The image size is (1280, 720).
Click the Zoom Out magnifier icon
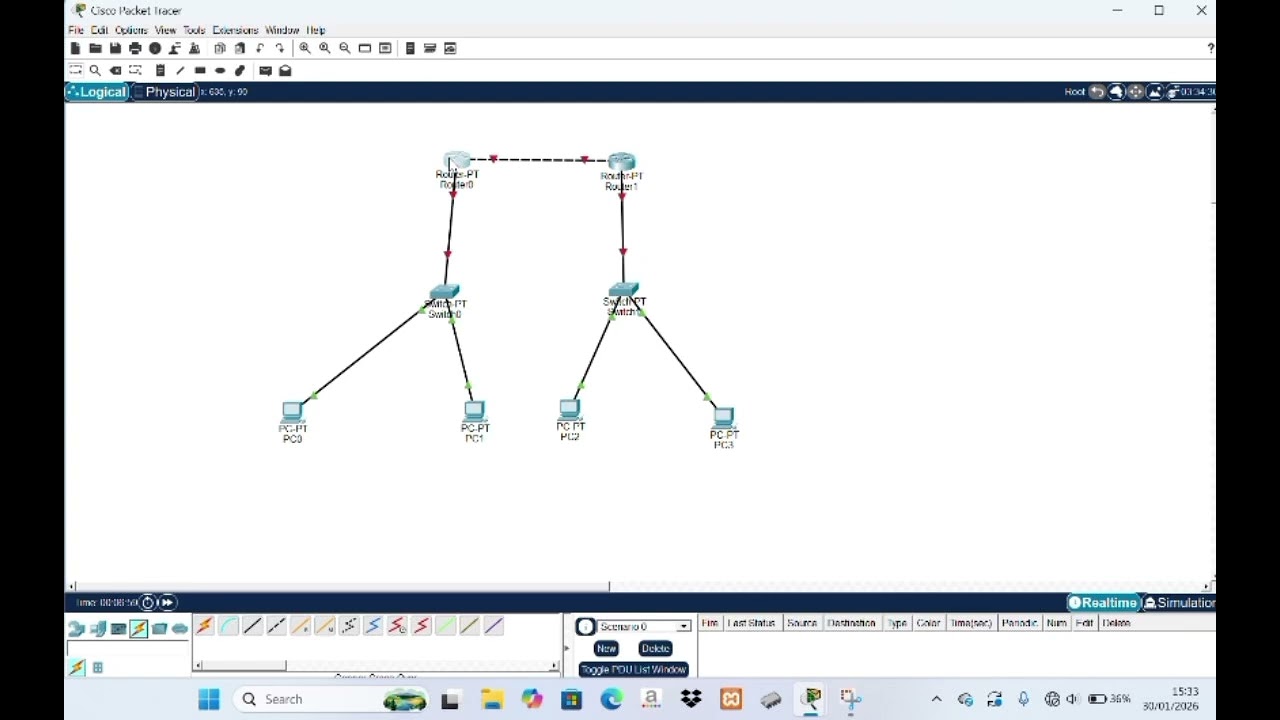click(x=345, y=48)
